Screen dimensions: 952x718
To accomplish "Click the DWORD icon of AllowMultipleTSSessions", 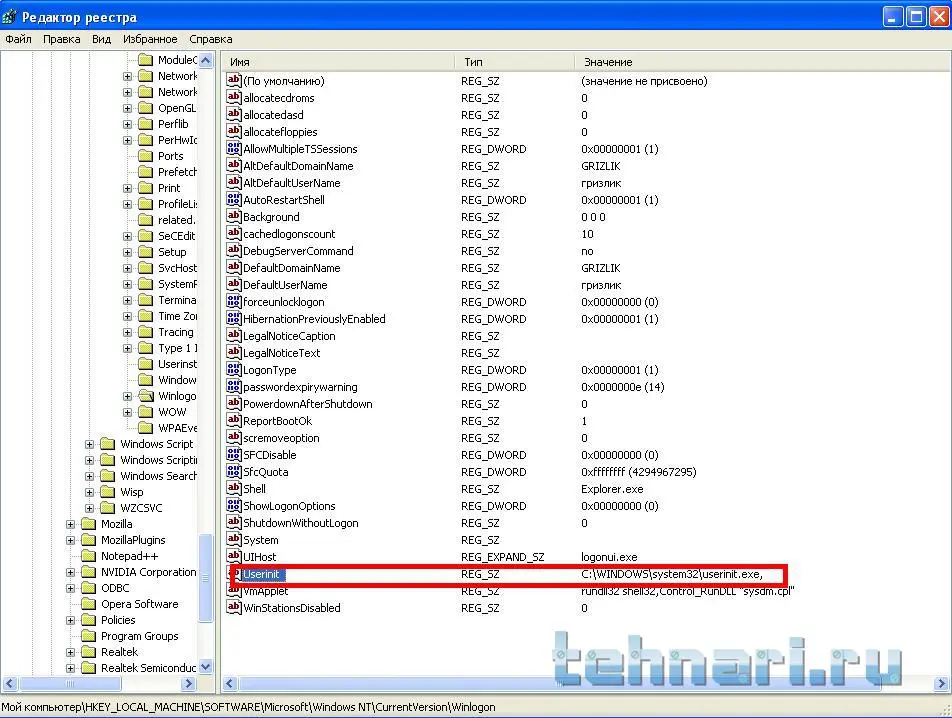I will [x=234, y=148].
